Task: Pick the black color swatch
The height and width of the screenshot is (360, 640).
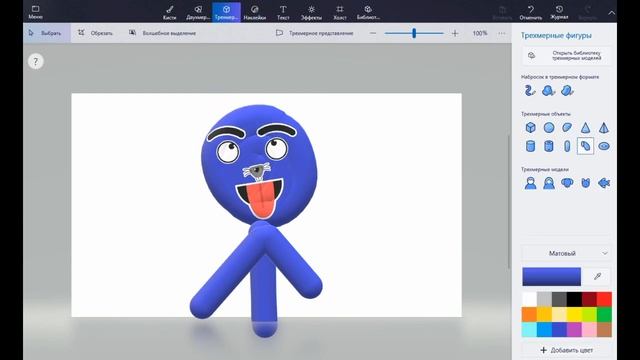Action: click(x=574, y=299)
